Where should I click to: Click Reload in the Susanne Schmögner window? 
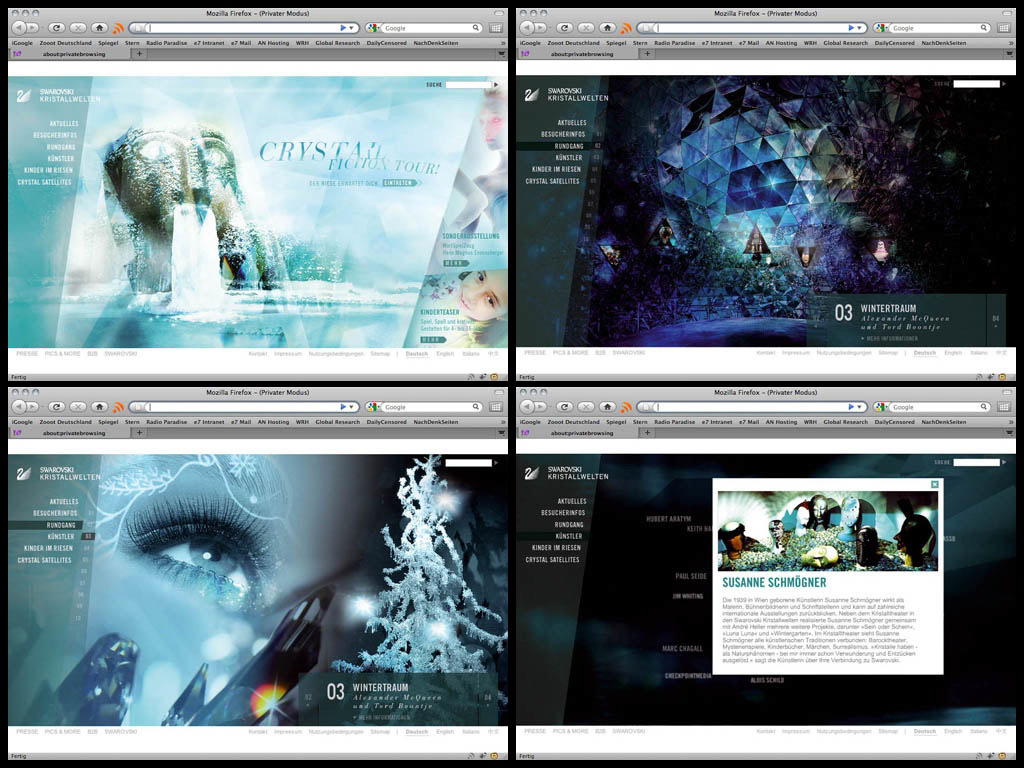pos(564,406)
